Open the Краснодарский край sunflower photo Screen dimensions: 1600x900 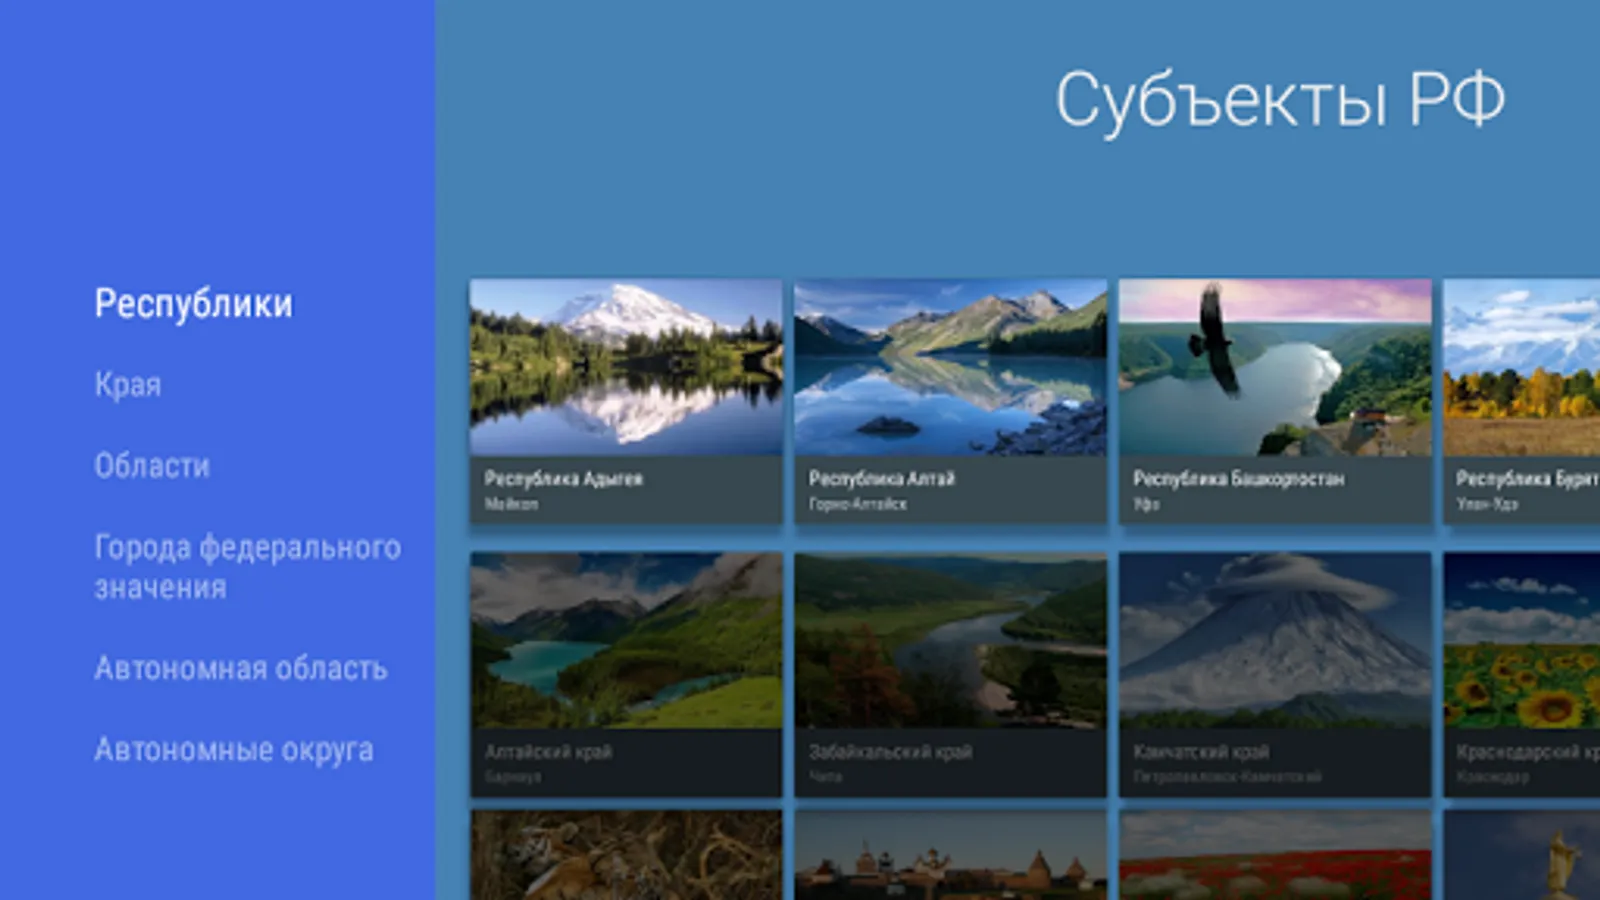click(x=1522, y=640)
